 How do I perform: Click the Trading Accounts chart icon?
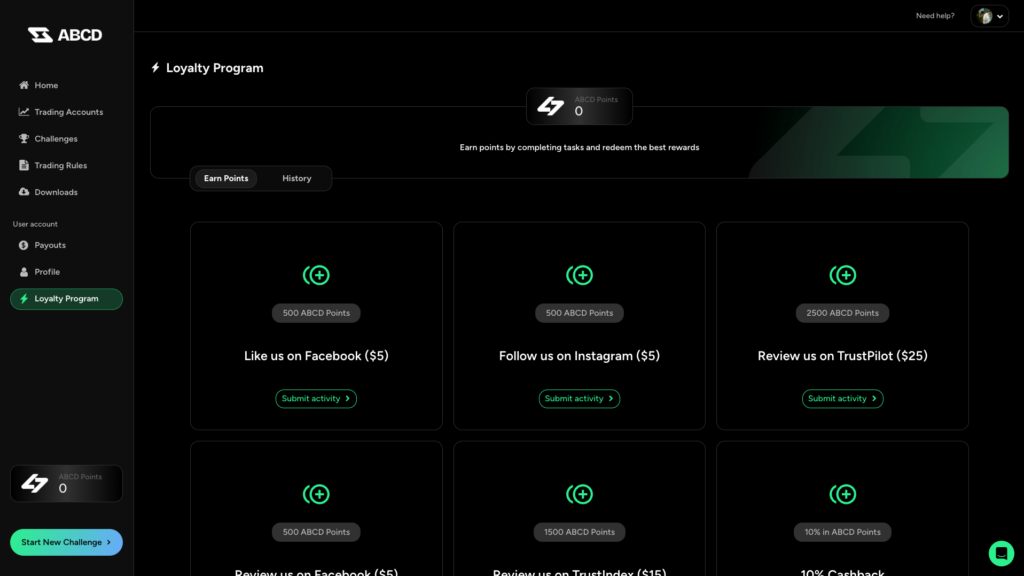pos(24,112)
